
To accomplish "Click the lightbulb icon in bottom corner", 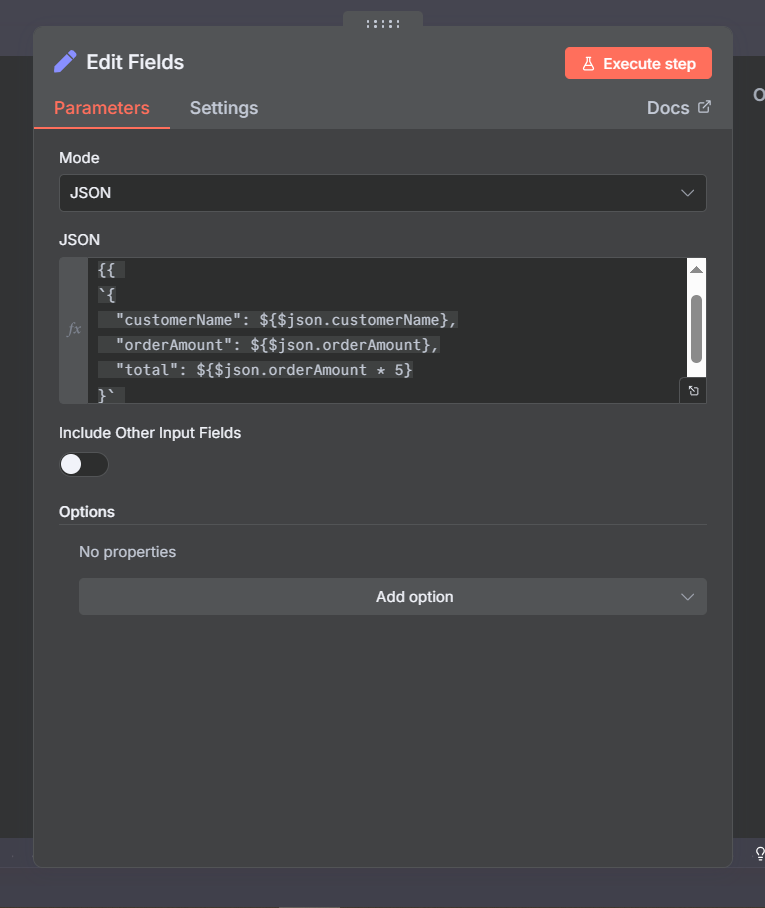I will pyautogui.click(x=759, y=853).
